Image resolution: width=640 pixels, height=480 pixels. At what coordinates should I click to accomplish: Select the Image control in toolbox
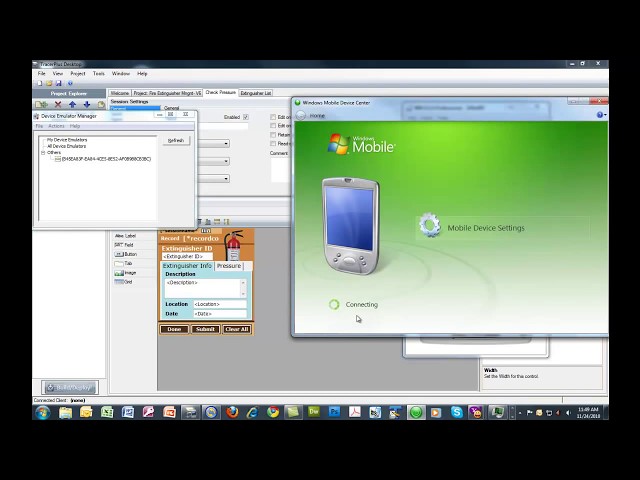pos(125,273)
